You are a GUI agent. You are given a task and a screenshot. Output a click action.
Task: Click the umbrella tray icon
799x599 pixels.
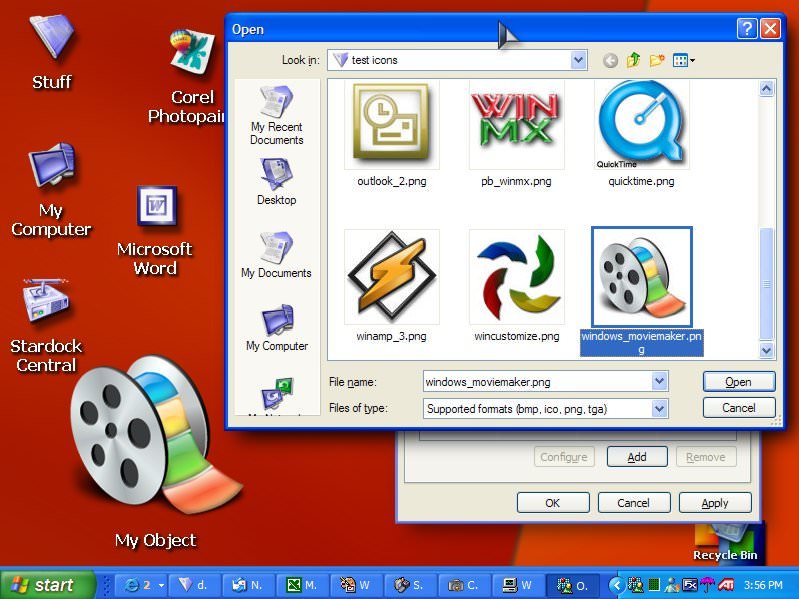tap(707, 584)
